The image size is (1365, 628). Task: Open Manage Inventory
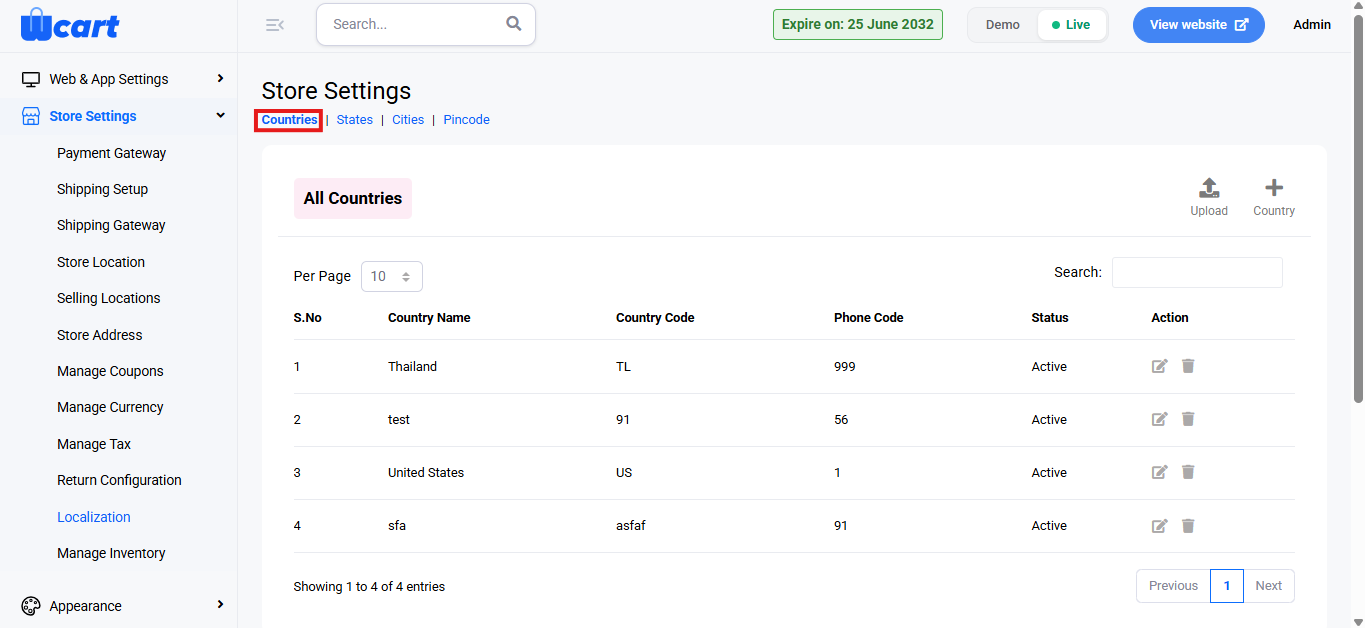pyautogui.click(x=111, y=553)
